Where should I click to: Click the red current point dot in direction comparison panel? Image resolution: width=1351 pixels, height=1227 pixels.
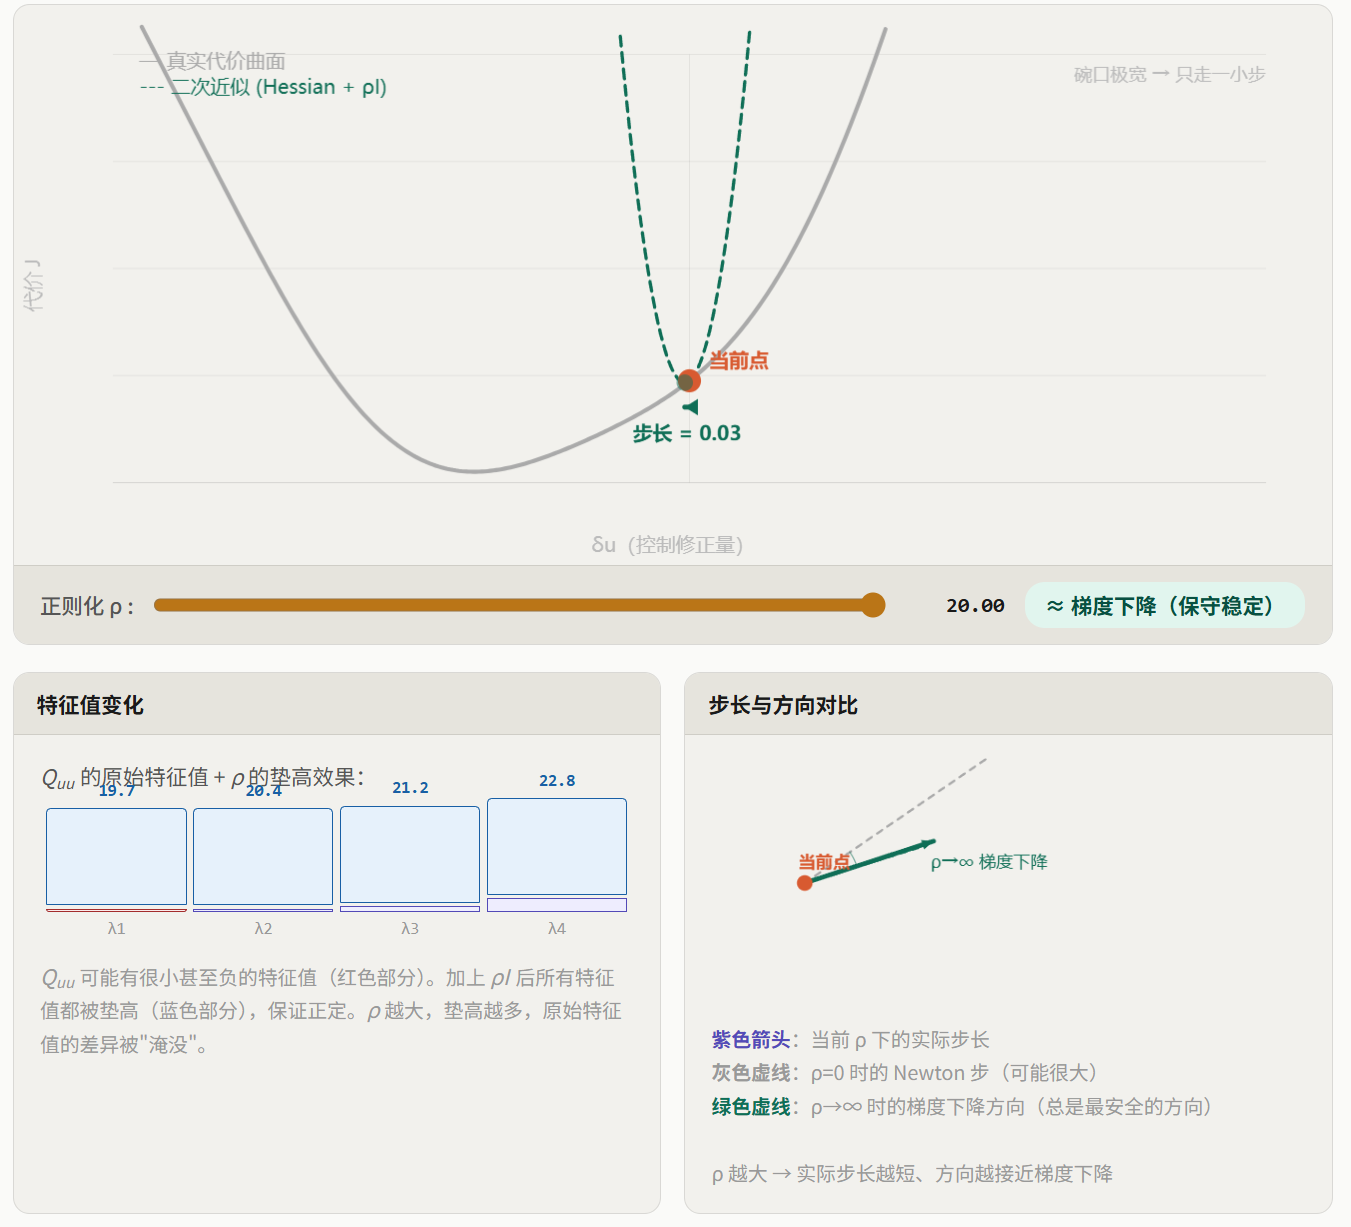(804, 882)
